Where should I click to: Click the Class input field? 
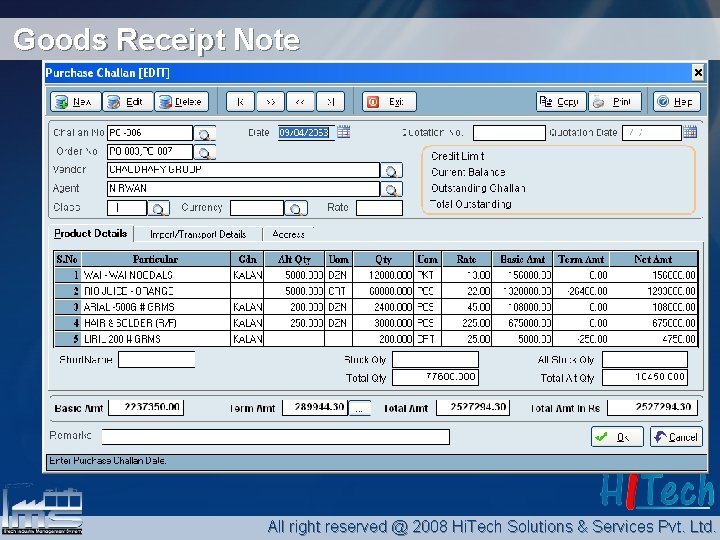click(127, 208)
